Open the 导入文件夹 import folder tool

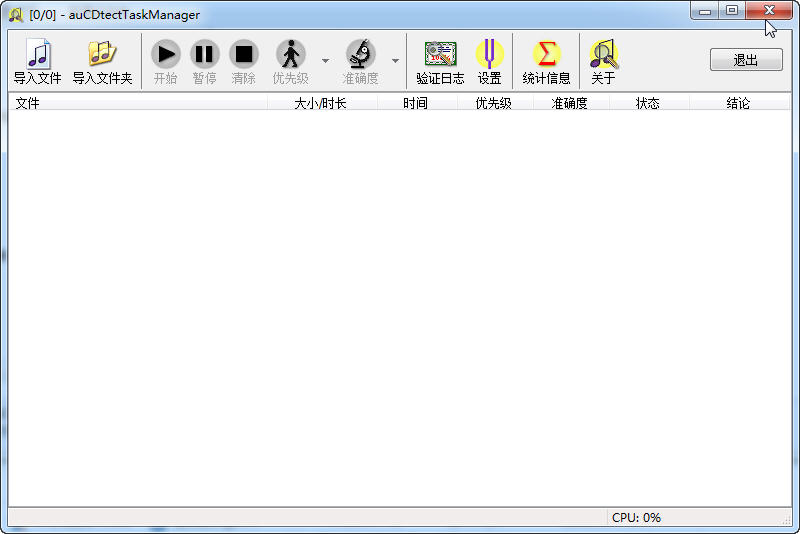tap(102, 61)
